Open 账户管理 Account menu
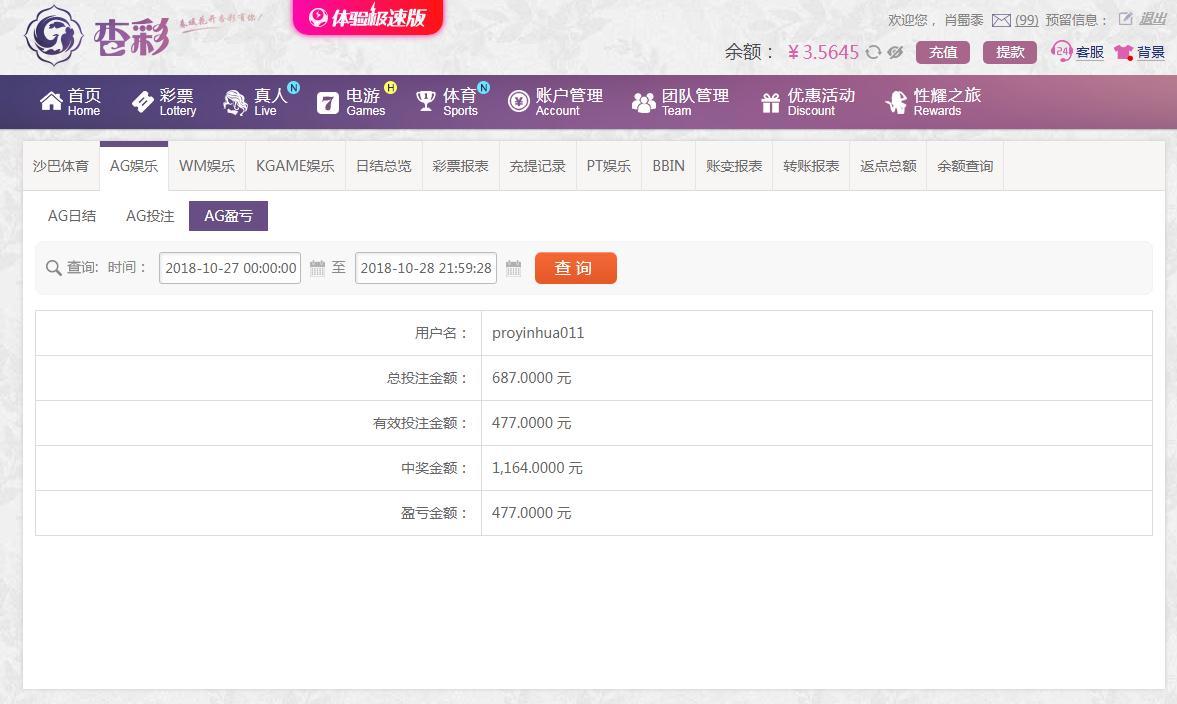Viewport: 1177px width, 704px height. click(x=555, y=101)
